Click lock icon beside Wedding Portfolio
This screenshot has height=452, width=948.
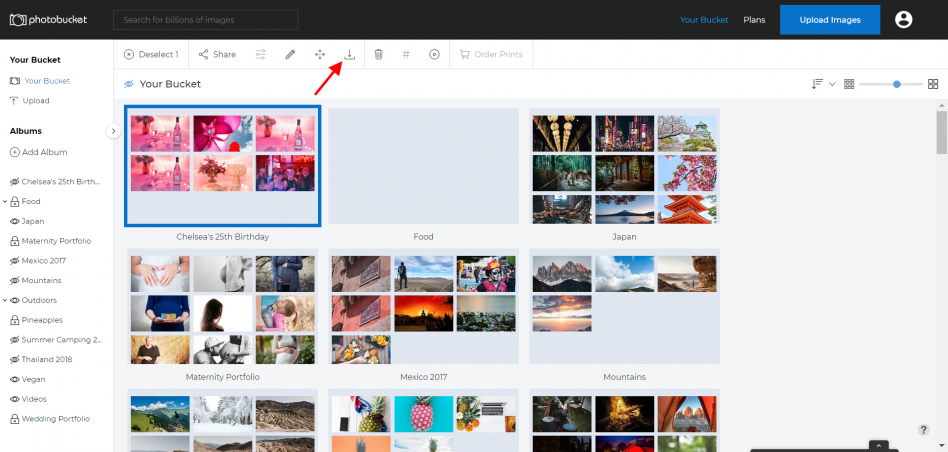click(x=15, y=419)
